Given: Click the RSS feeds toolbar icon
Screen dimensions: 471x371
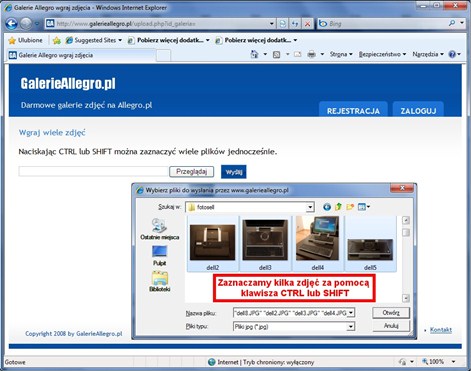Looking at the screenshot, I should (x=276, y=54).
